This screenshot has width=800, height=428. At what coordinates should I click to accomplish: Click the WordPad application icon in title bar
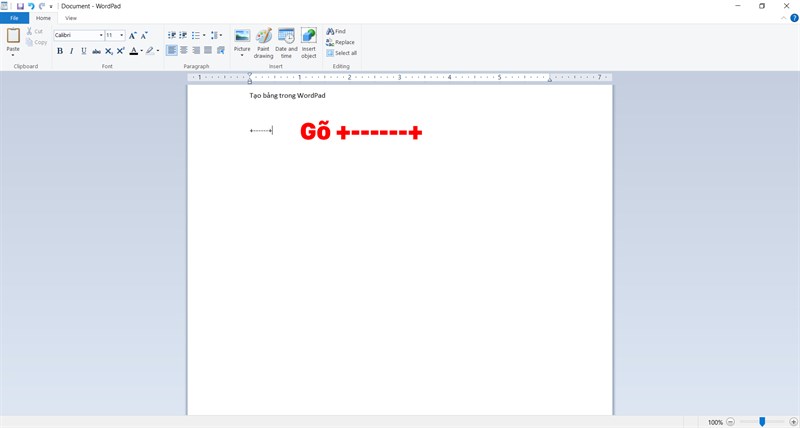[x=5, y=6]
